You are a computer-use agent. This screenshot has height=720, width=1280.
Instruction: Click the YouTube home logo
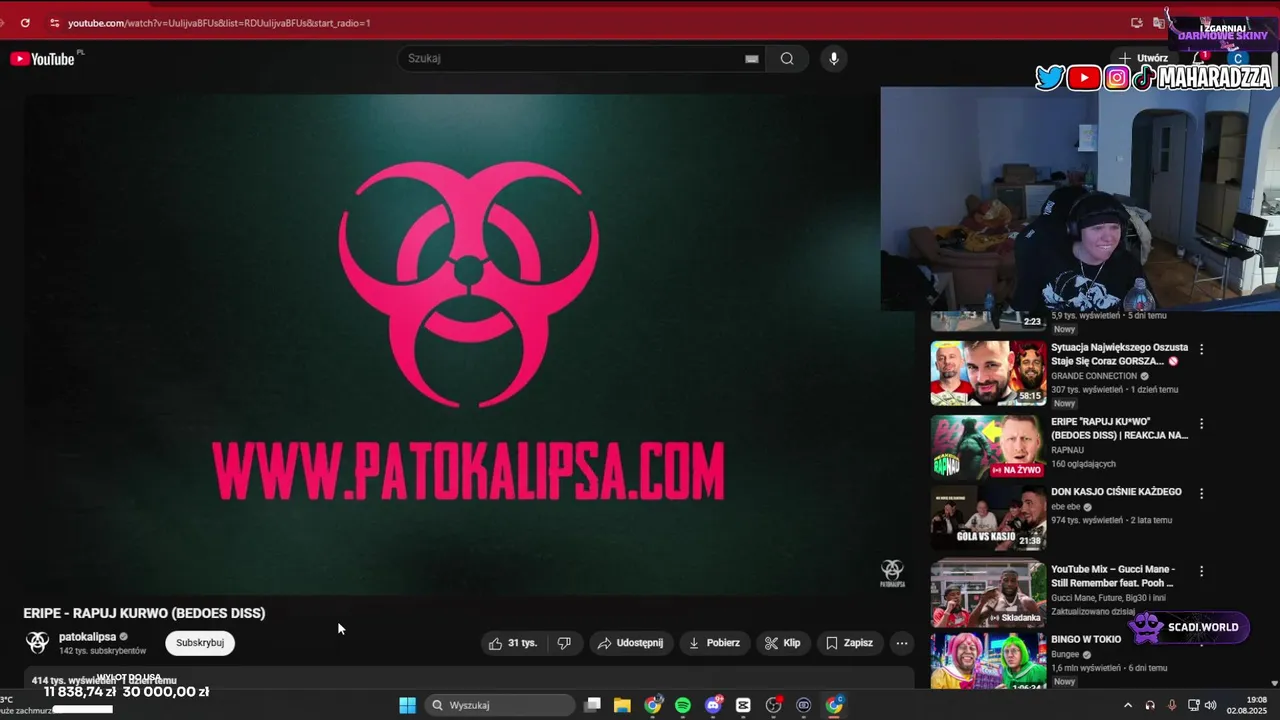tap(42, 59)
